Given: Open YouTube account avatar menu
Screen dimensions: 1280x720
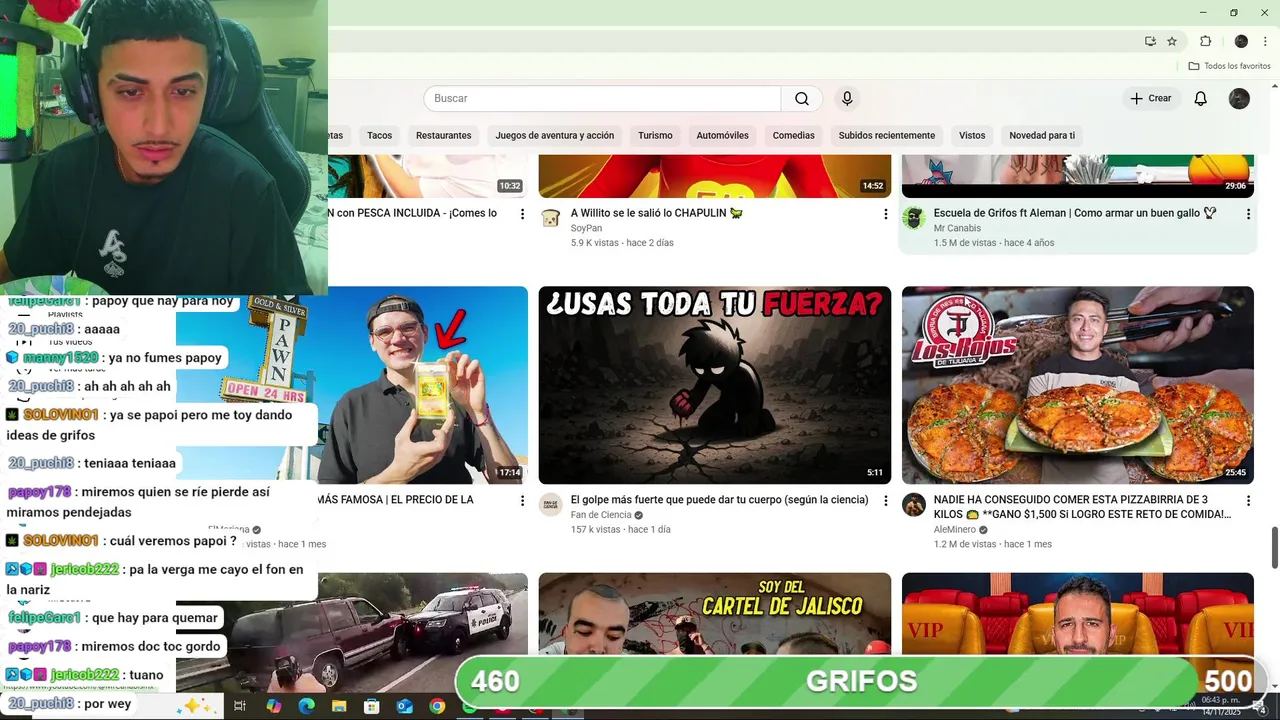Looking at the screenshot, I should [1239, 98].
